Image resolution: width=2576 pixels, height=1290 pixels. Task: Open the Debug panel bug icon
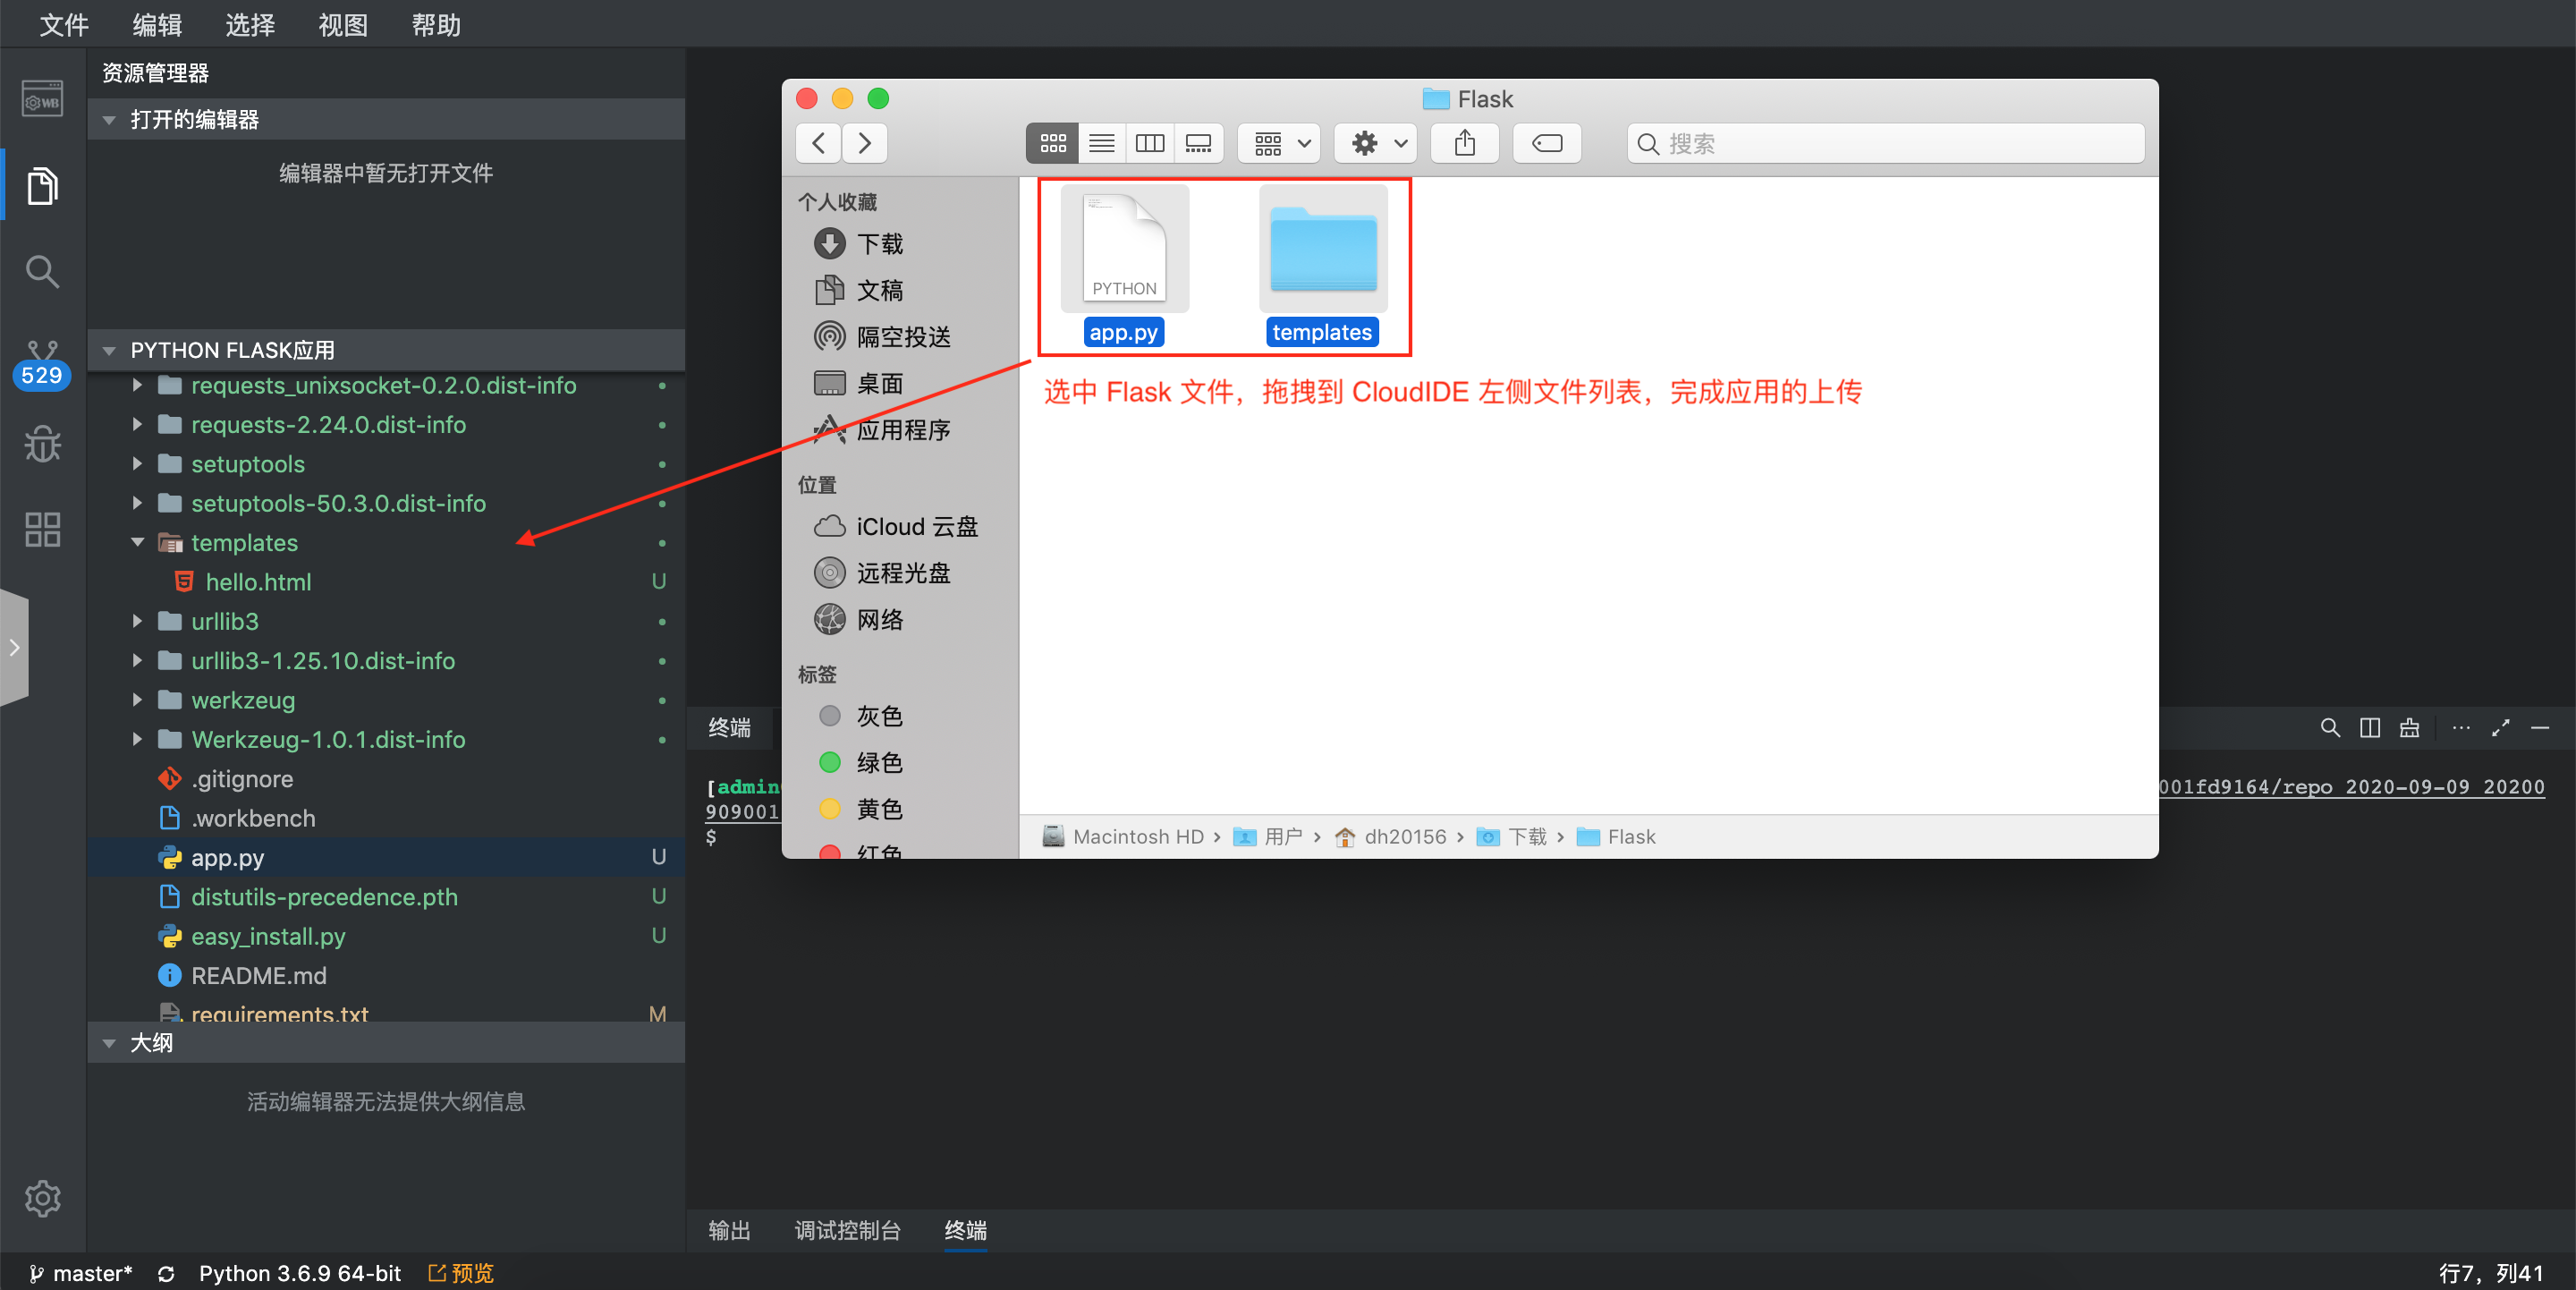pos(42,444)
